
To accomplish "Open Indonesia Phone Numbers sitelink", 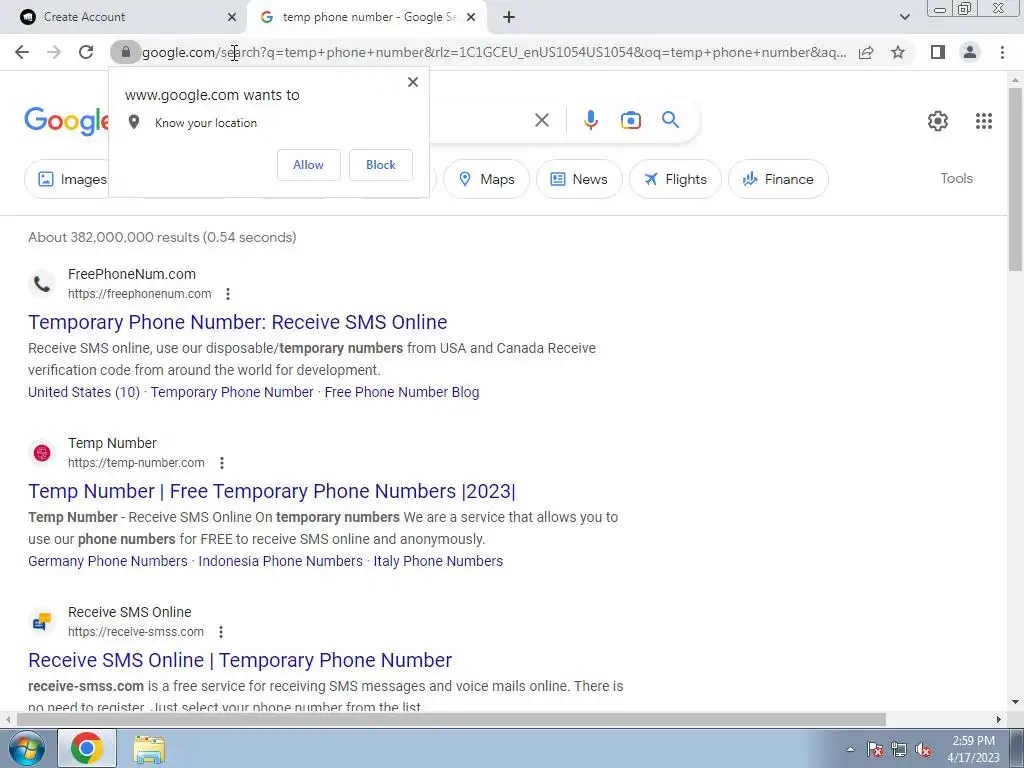I will pyautogui.click(x=280, y=561).
